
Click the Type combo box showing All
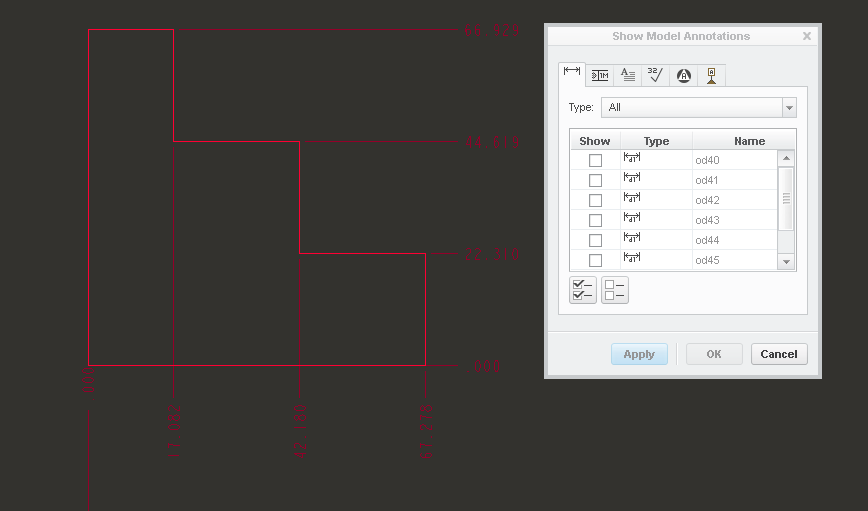coord(699,107)
